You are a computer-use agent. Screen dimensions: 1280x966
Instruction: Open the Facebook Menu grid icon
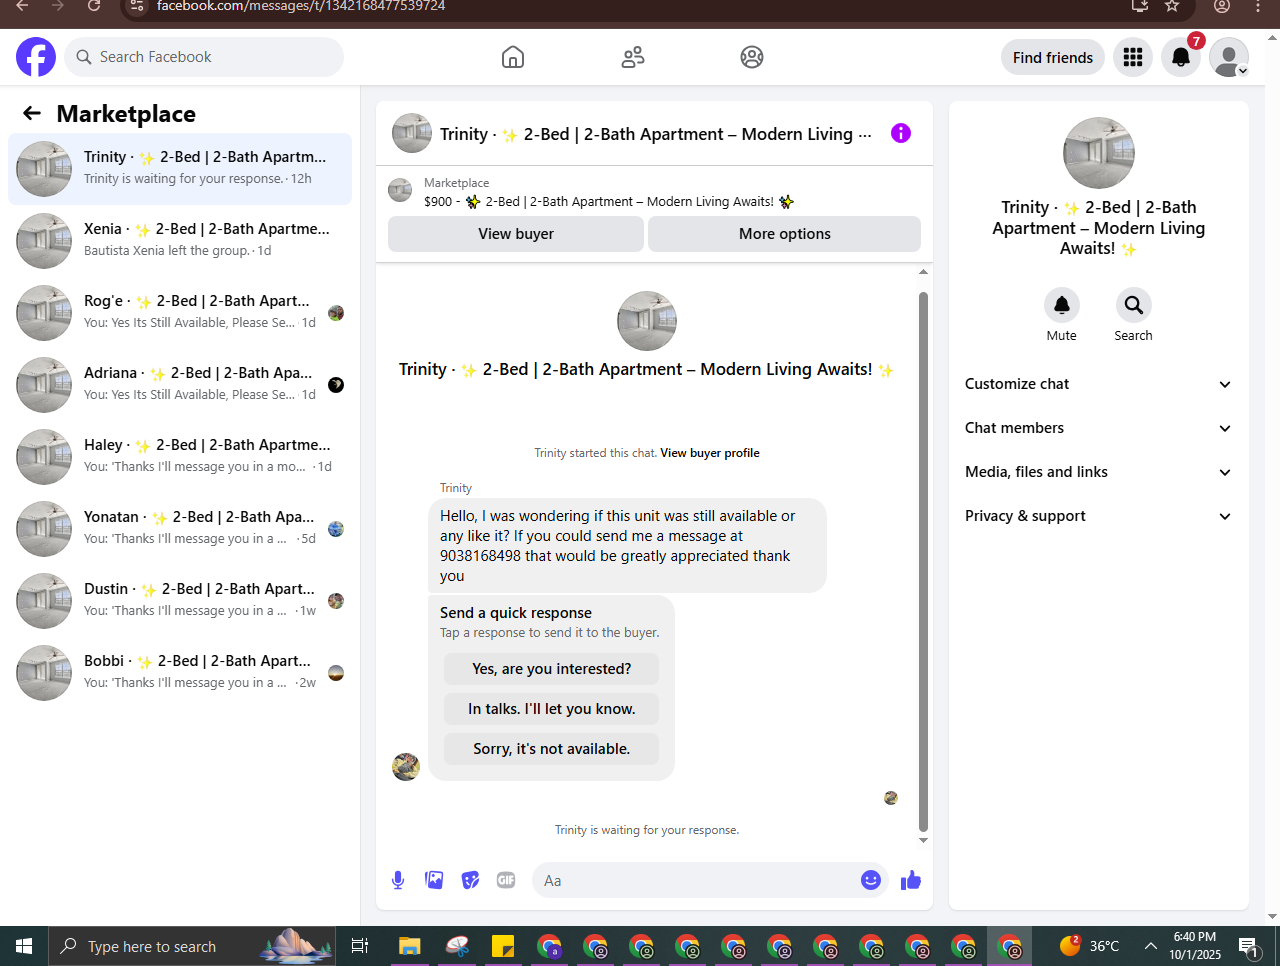1133,57
